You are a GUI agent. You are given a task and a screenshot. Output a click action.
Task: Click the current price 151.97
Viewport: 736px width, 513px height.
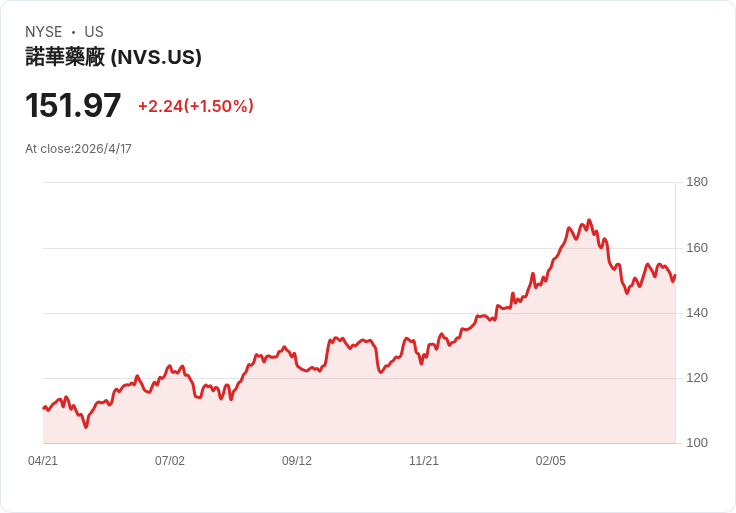coord(73,105)
